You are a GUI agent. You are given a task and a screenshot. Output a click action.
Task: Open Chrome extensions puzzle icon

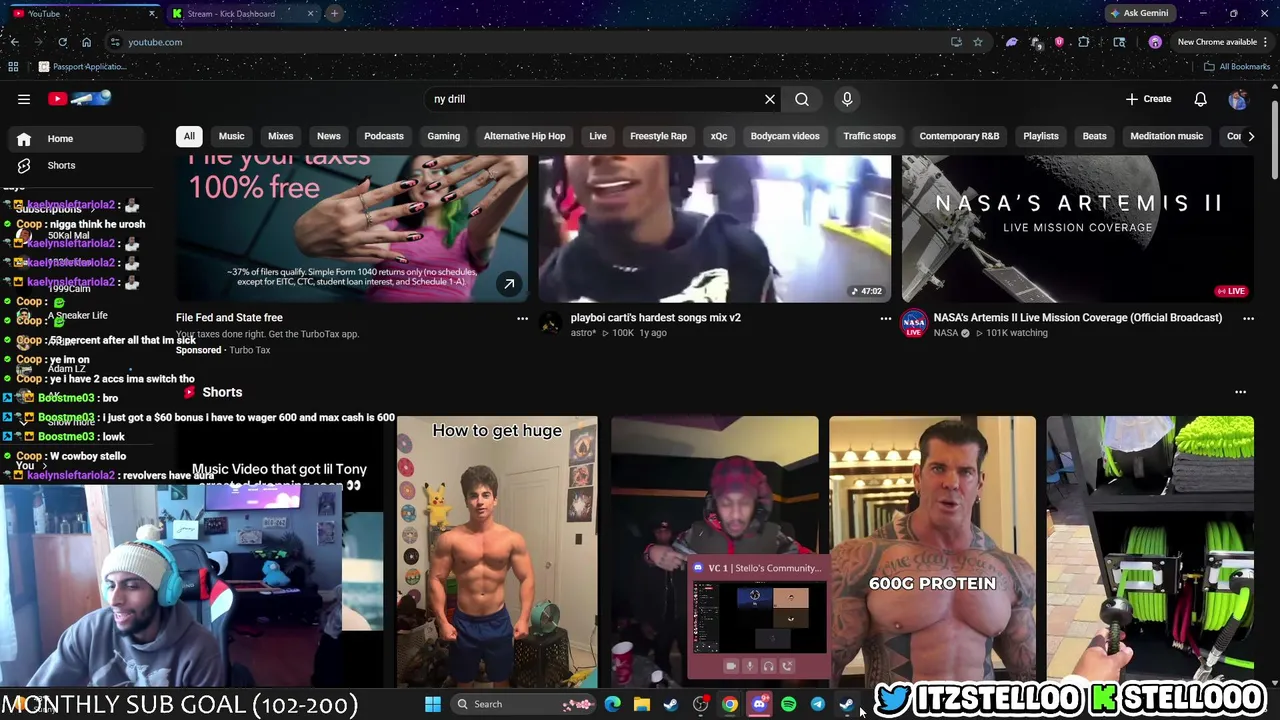coord(1083,42)
